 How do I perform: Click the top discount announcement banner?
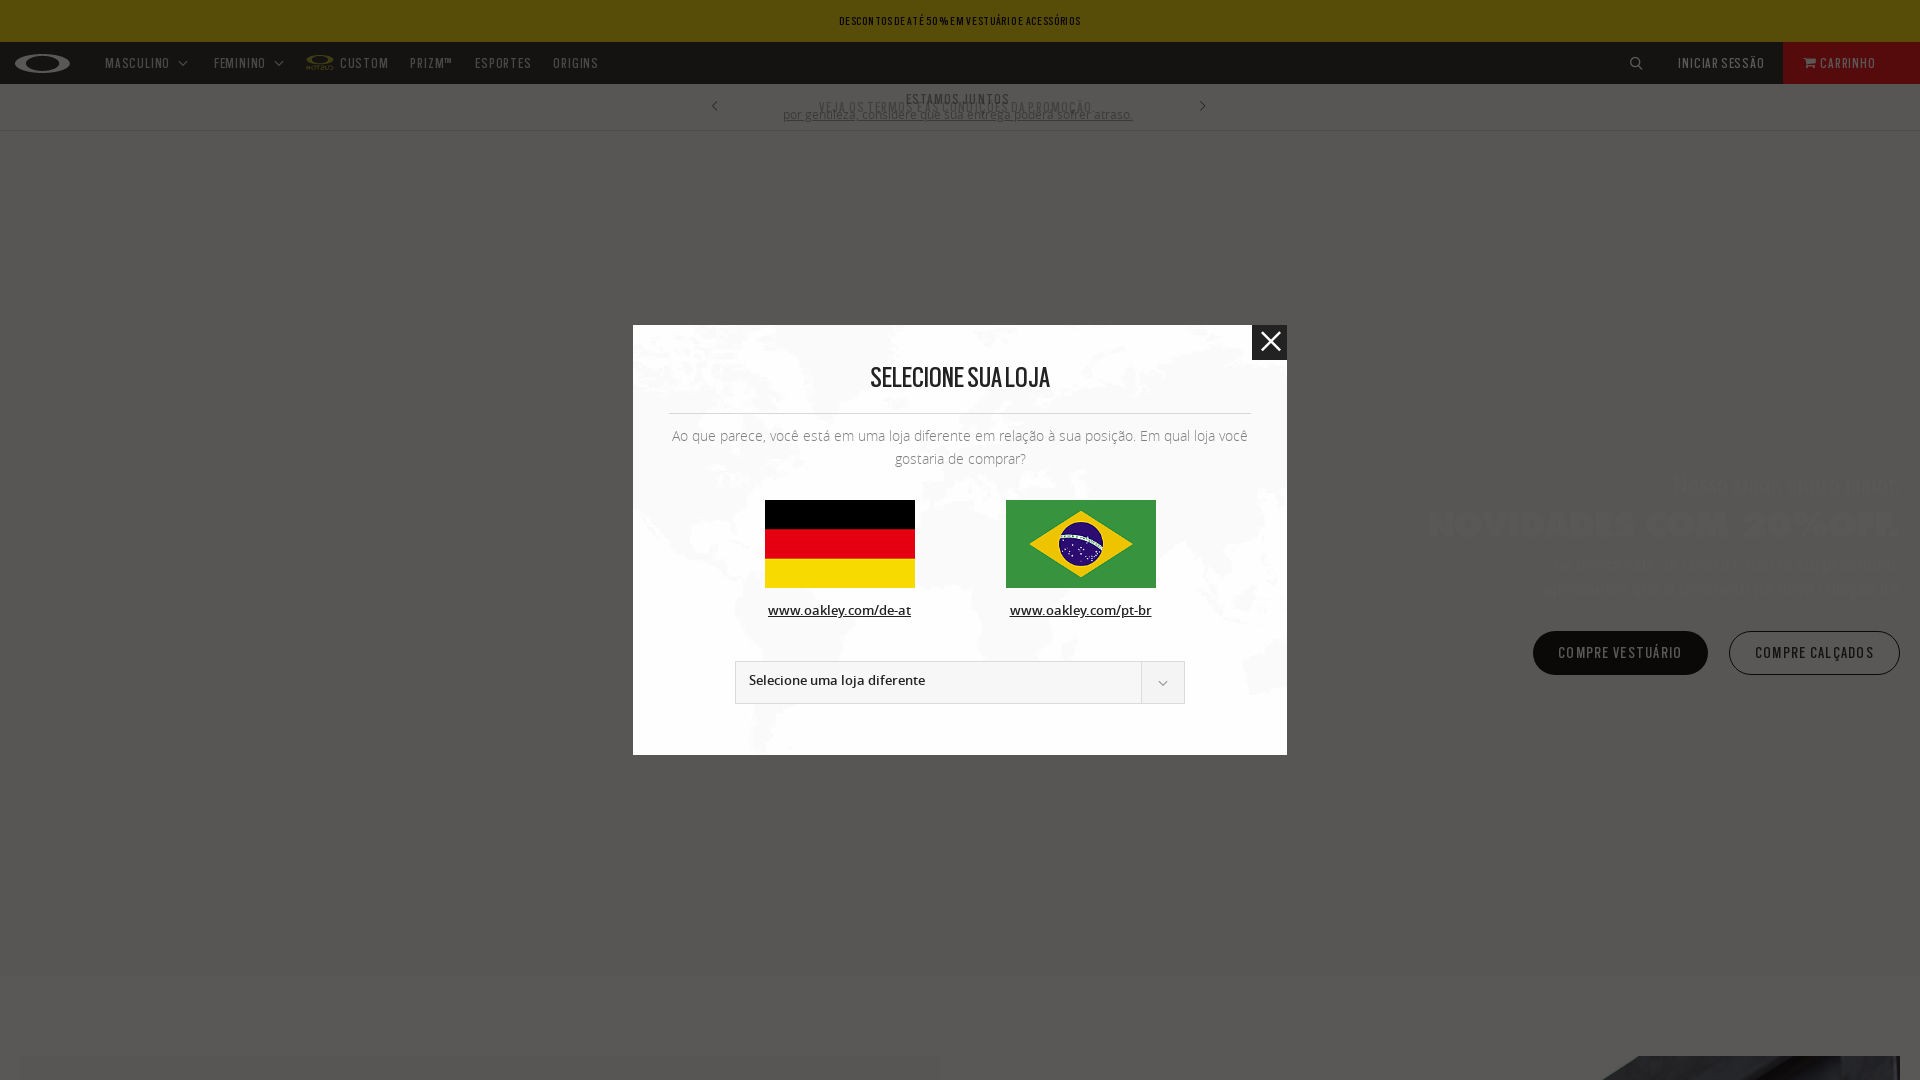[x=960, y=21]
